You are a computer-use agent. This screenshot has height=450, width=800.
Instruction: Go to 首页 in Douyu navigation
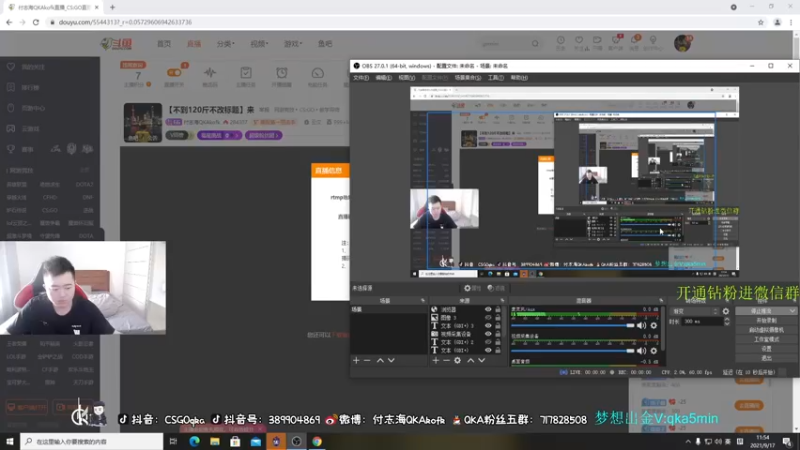coord(164,44)
